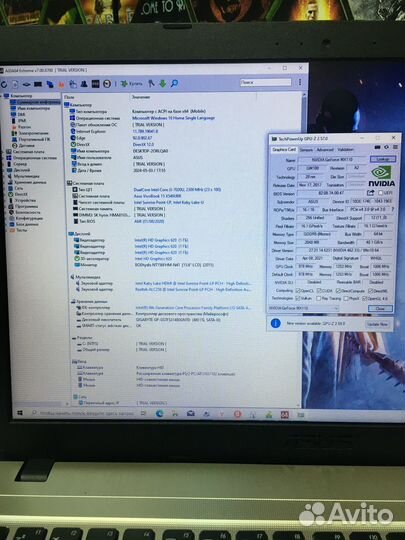Switch to the Advanced tab in GPU-Z

[325, 150]
